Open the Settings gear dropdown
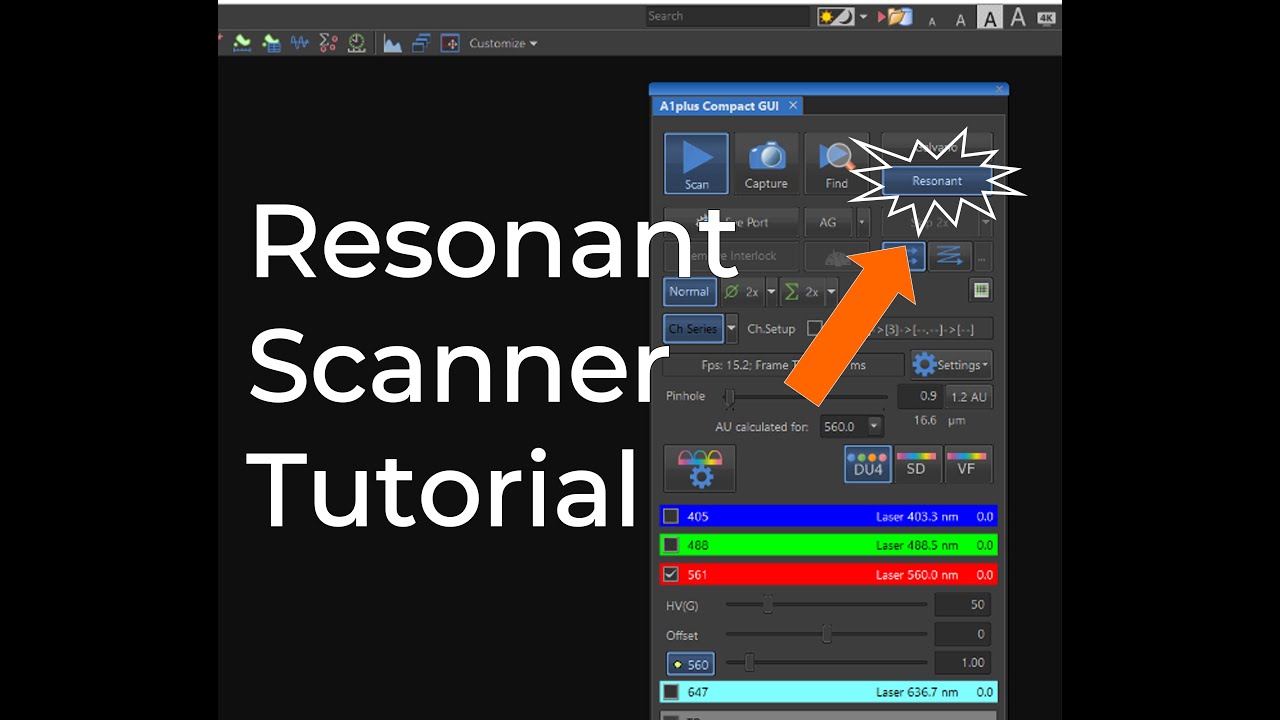 point(951,365)
